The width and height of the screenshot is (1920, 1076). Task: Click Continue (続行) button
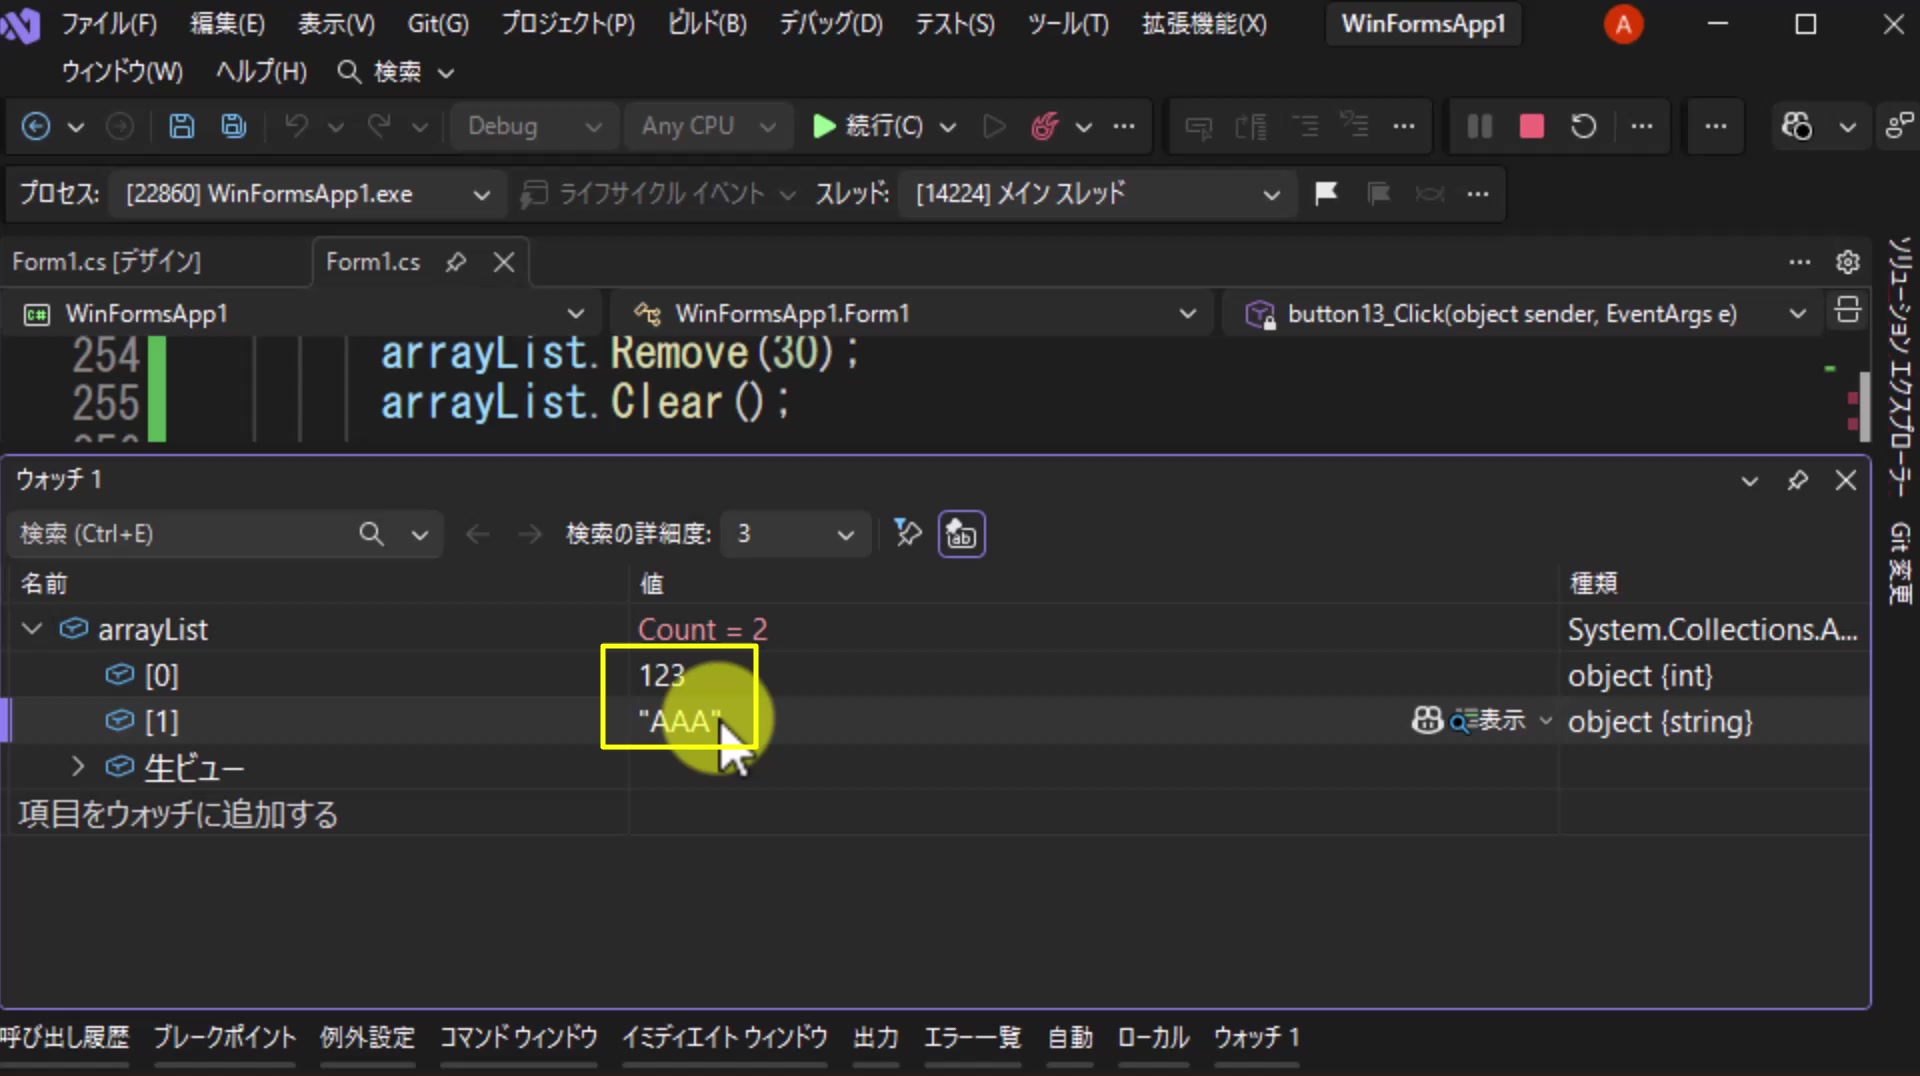point(868,126)
